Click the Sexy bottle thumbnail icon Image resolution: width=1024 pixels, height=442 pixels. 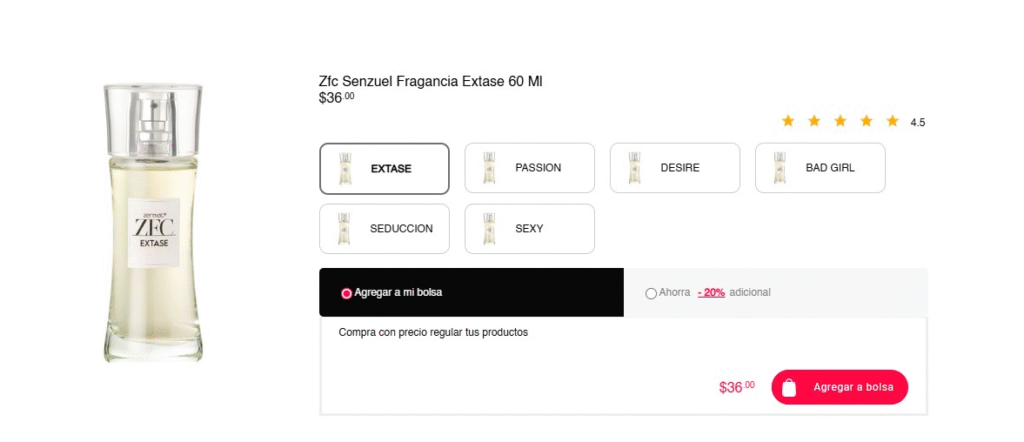coord(488,229)
